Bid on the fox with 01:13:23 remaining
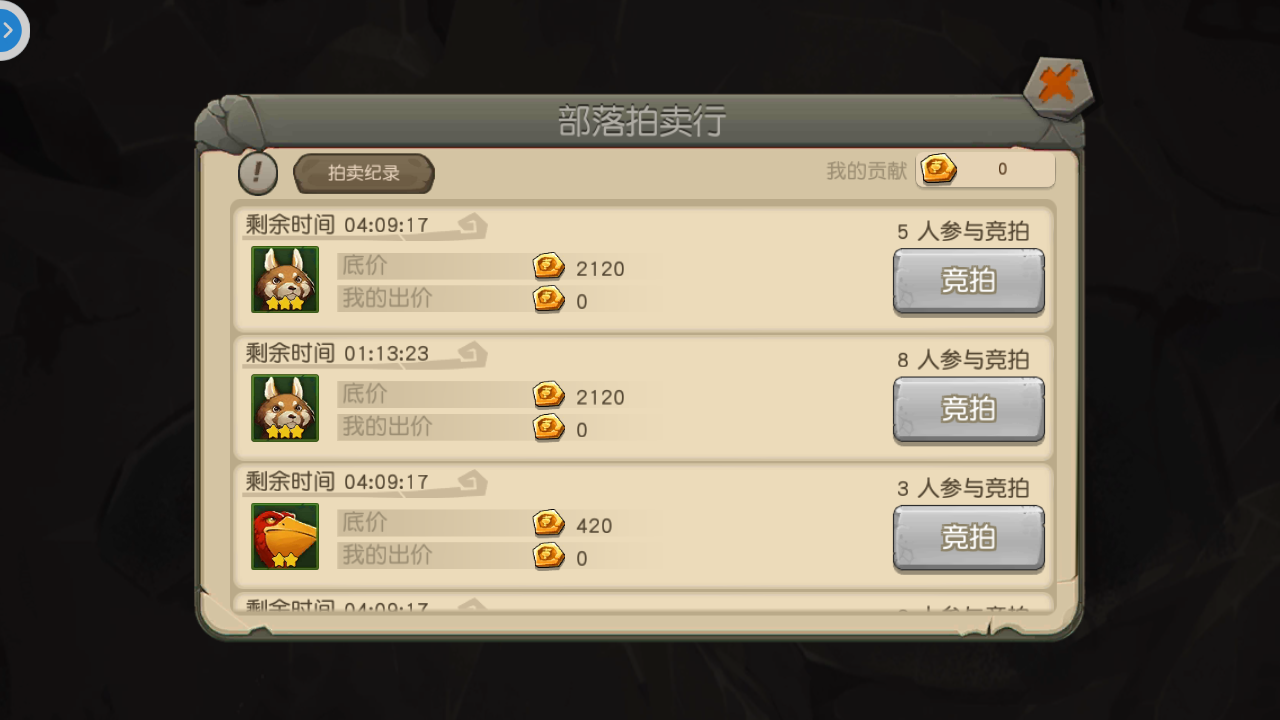The width and height of the screenshot is (1280, 720). [x=969, y=410]
